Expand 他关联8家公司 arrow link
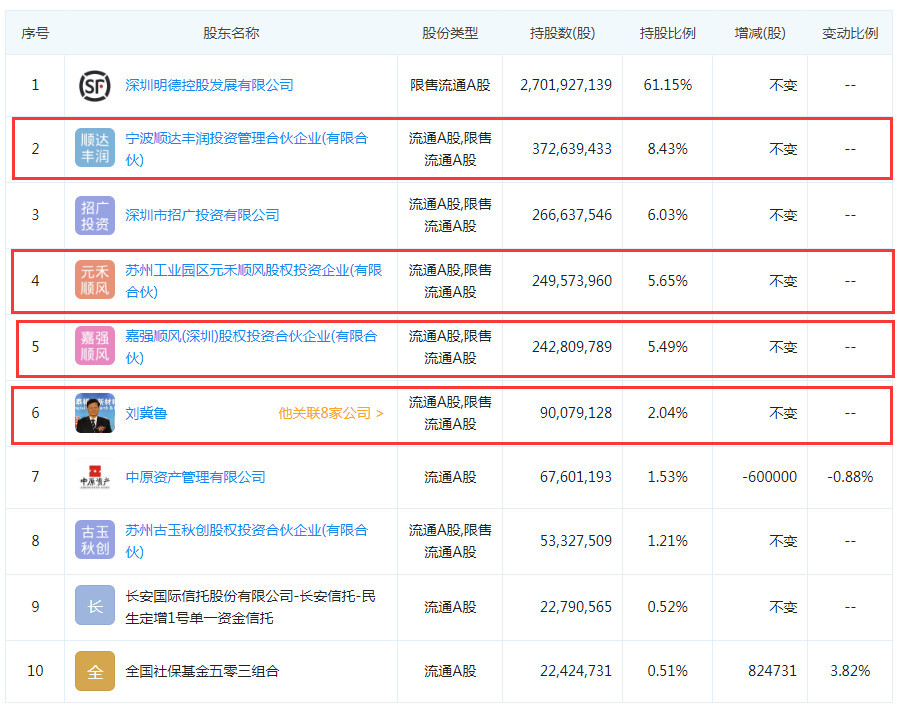909x716 pixels. click(331, 413)
